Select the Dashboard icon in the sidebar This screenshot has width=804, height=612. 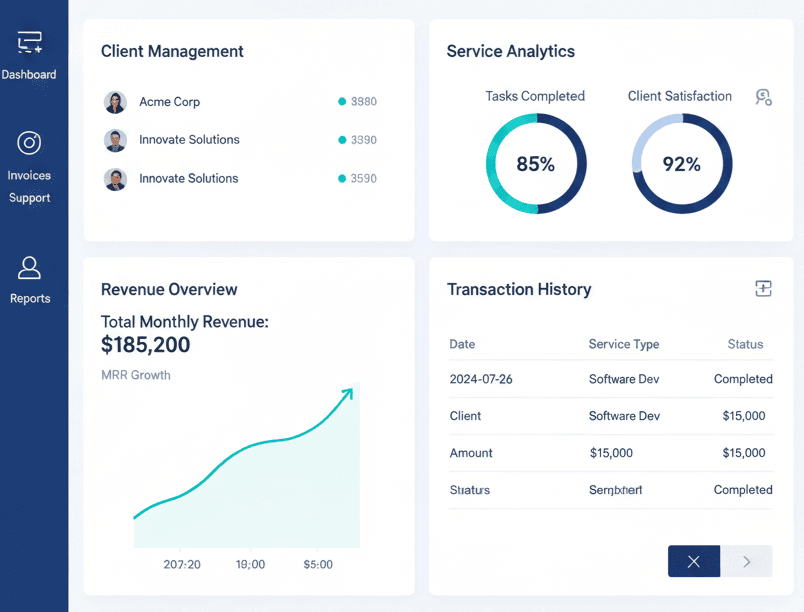point(29,42)
